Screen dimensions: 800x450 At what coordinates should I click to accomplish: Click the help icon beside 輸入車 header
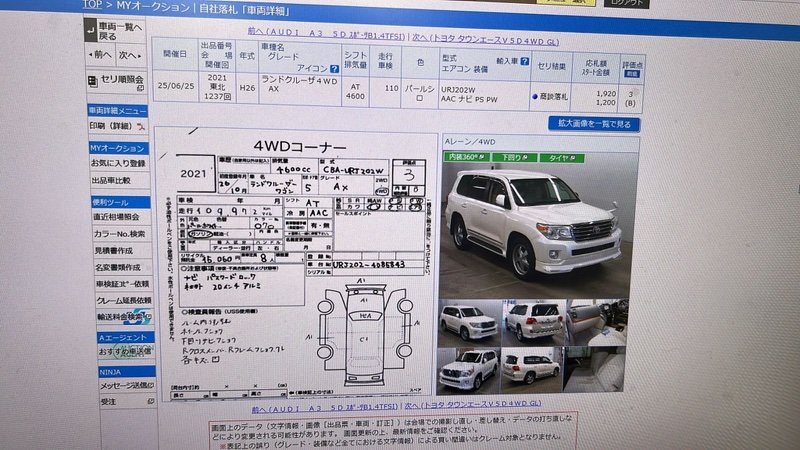pyautogui.click(x=524, y=61)
